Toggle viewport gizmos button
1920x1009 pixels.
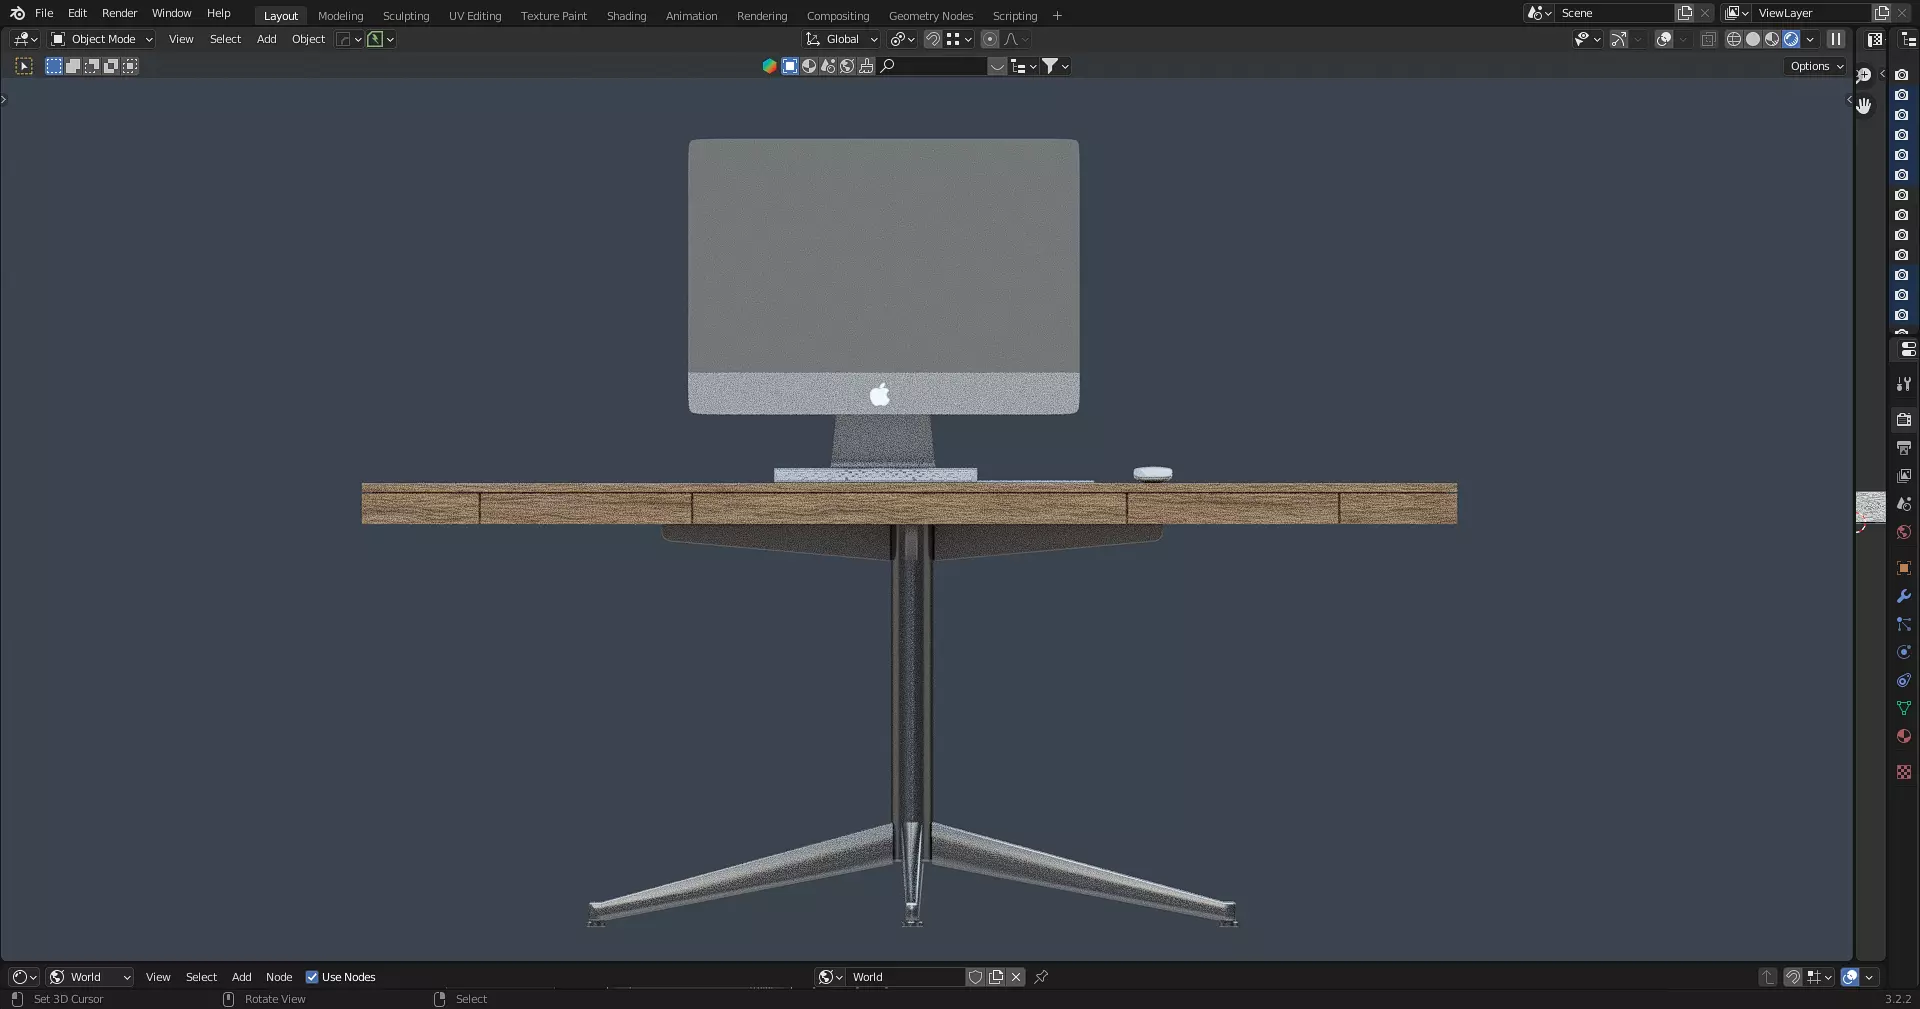pyautogui.click(x=1619, y=39)
